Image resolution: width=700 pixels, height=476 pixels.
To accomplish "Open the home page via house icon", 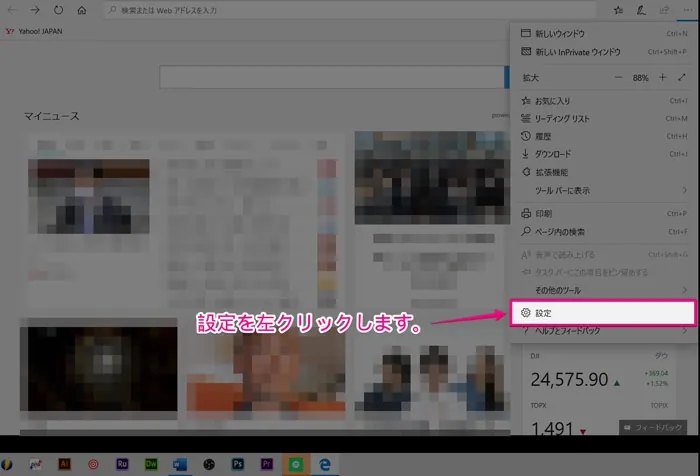I will tap(82, 10).
